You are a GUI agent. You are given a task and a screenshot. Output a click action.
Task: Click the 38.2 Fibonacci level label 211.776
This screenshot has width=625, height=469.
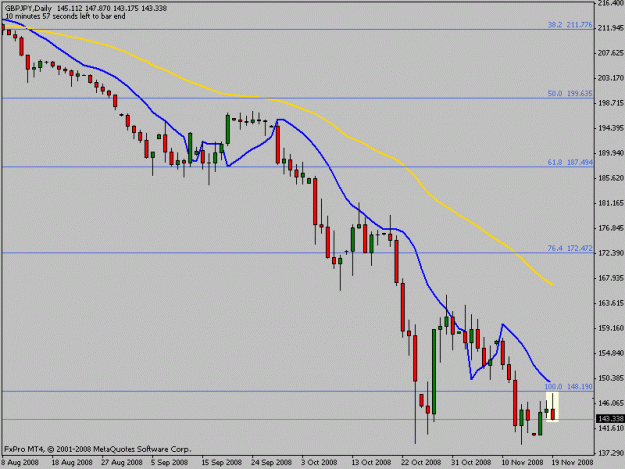(570, 25)
